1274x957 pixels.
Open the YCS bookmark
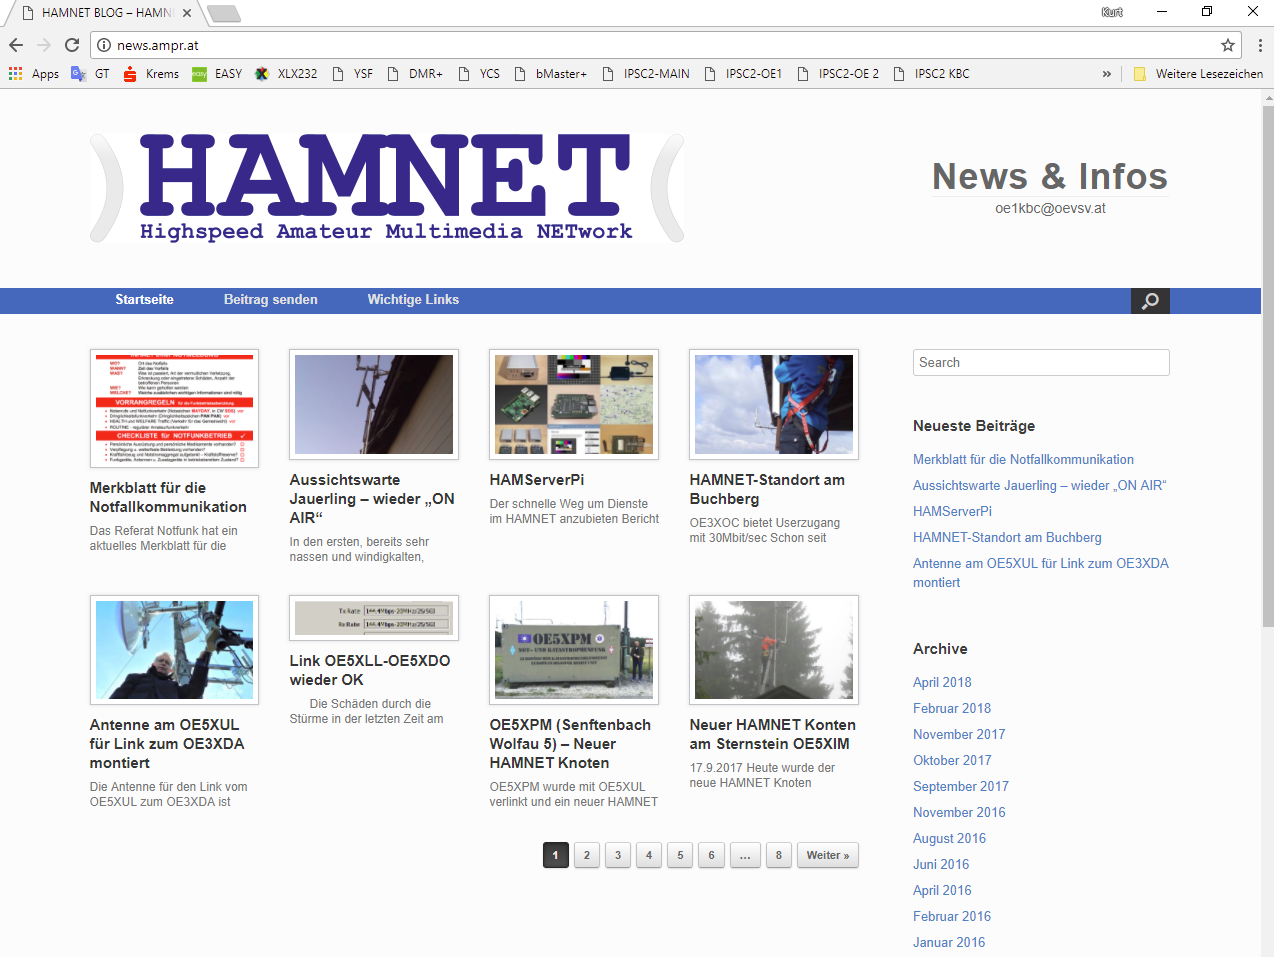pyautogui.click(x=479, y=74)
